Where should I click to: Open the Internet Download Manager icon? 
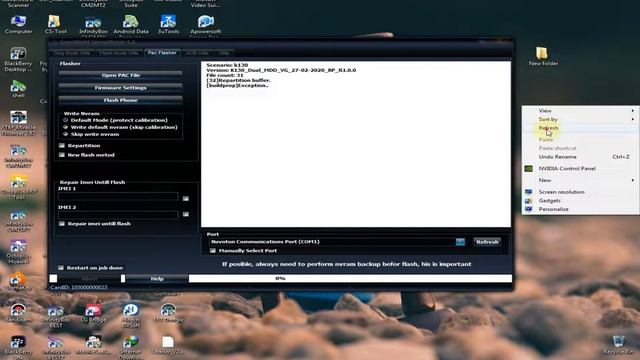click(x=131, y=347)
